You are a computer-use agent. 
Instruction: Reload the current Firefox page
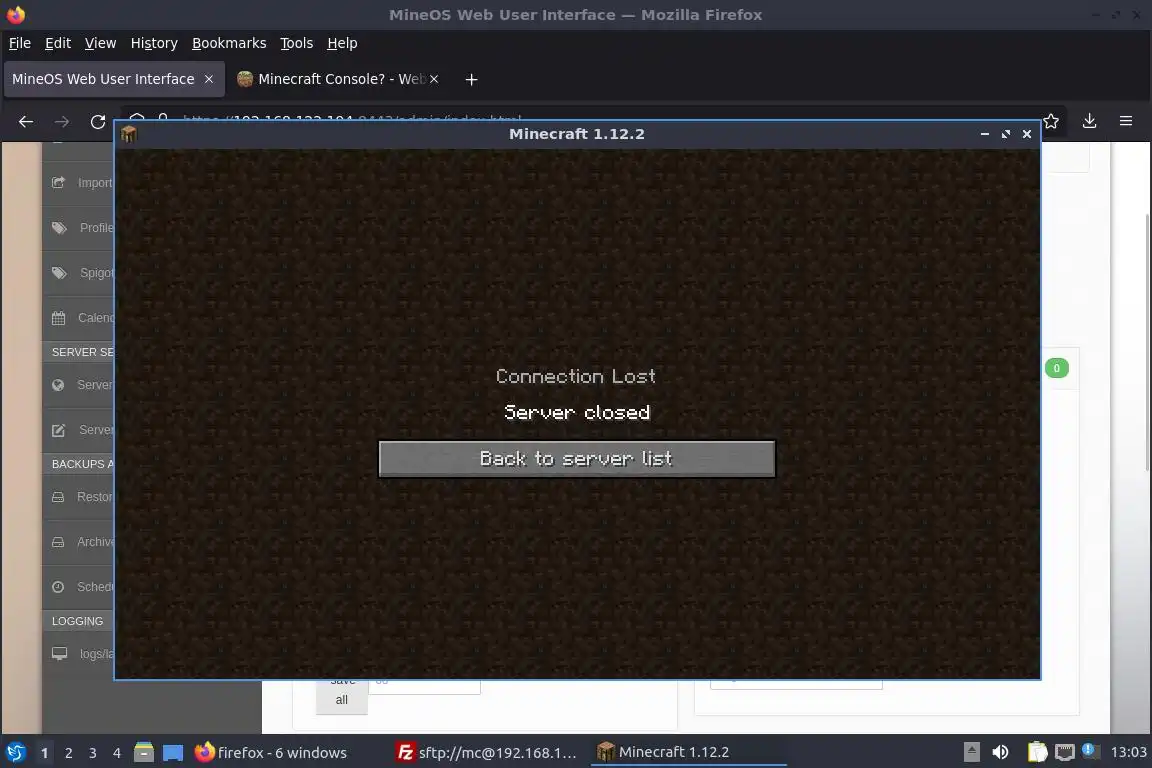(98, 121)
